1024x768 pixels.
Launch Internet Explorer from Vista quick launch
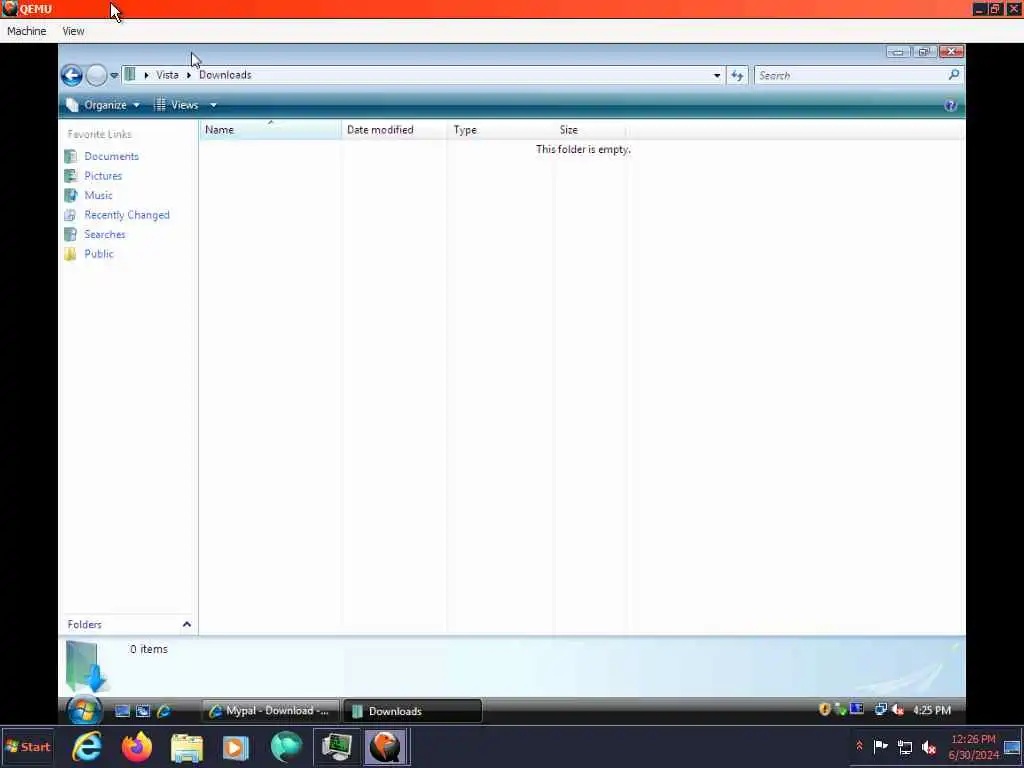(164, 711)
